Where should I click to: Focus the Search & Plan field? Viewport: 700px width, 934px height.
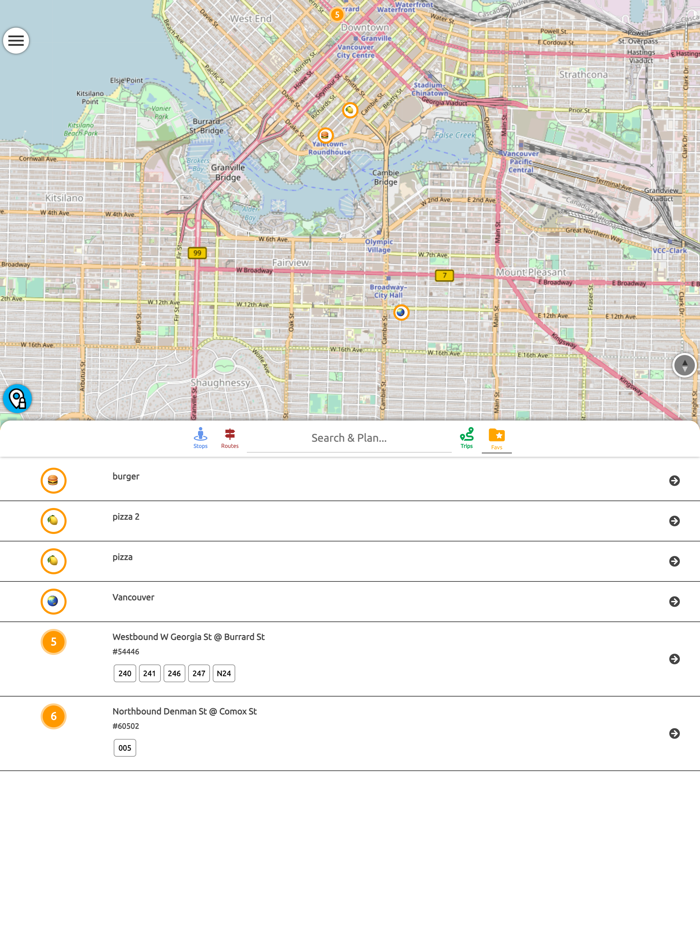pos(349,438)
